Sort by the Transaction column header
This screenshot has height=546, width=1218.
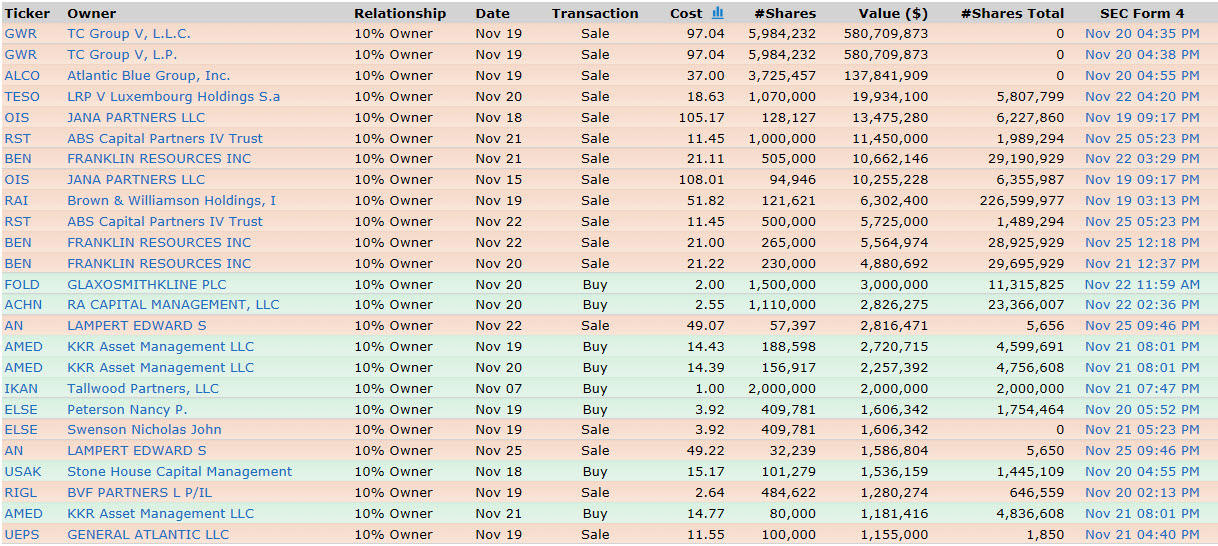coord(594,14)
